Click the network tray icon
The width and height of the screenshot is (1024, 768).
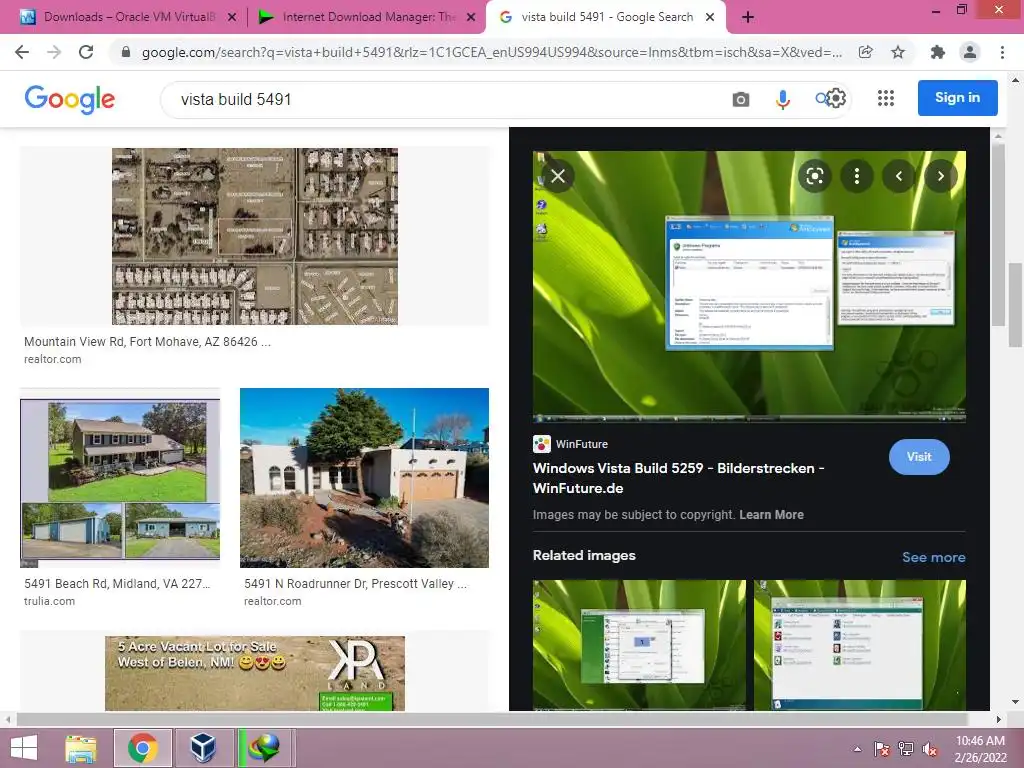pyautogui.click(x=906, y=749)
